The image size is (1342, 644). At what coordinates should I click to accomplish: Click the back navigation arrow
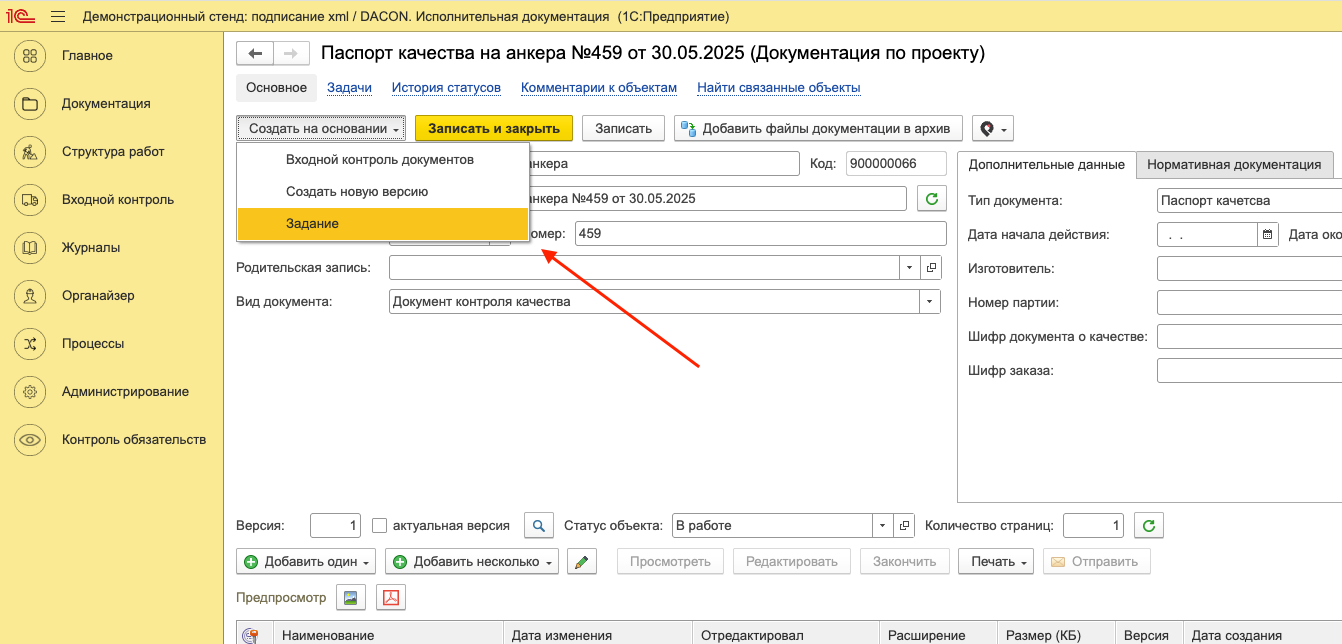click(255, 54)
